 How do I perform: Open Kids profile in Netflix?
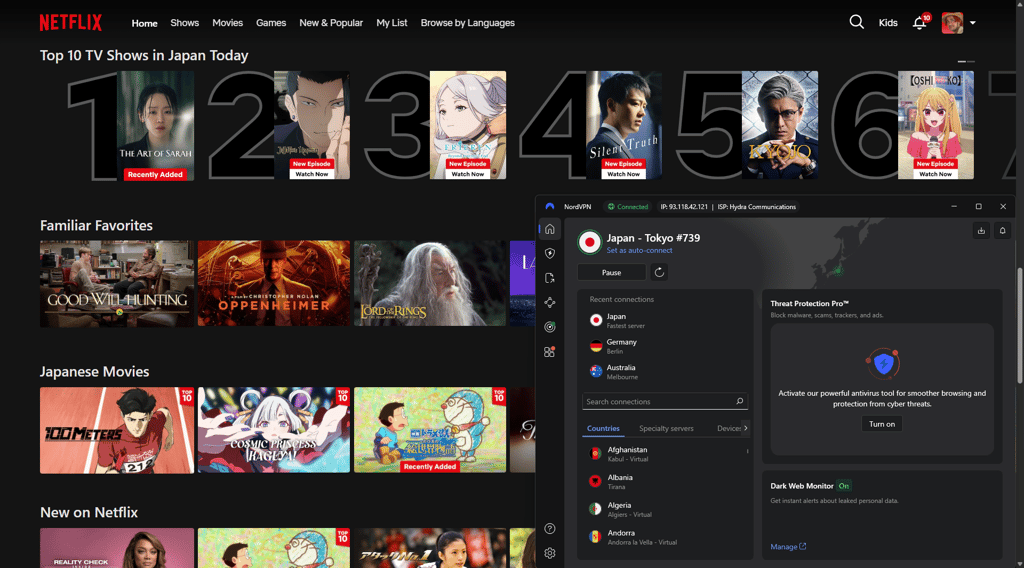point(888,23)
